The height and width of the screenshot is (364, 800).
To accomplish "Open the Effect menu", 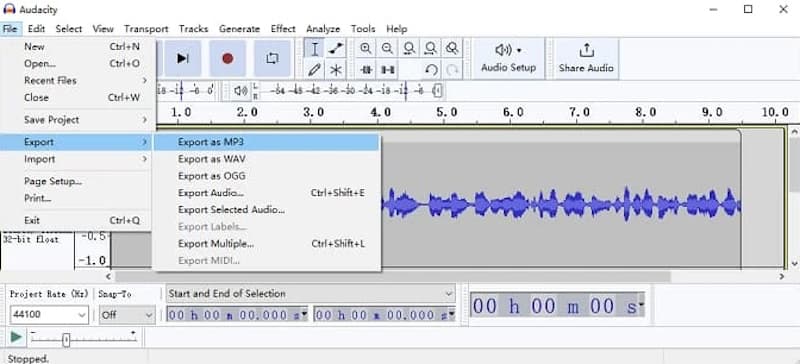I will (x=283, y=29).
